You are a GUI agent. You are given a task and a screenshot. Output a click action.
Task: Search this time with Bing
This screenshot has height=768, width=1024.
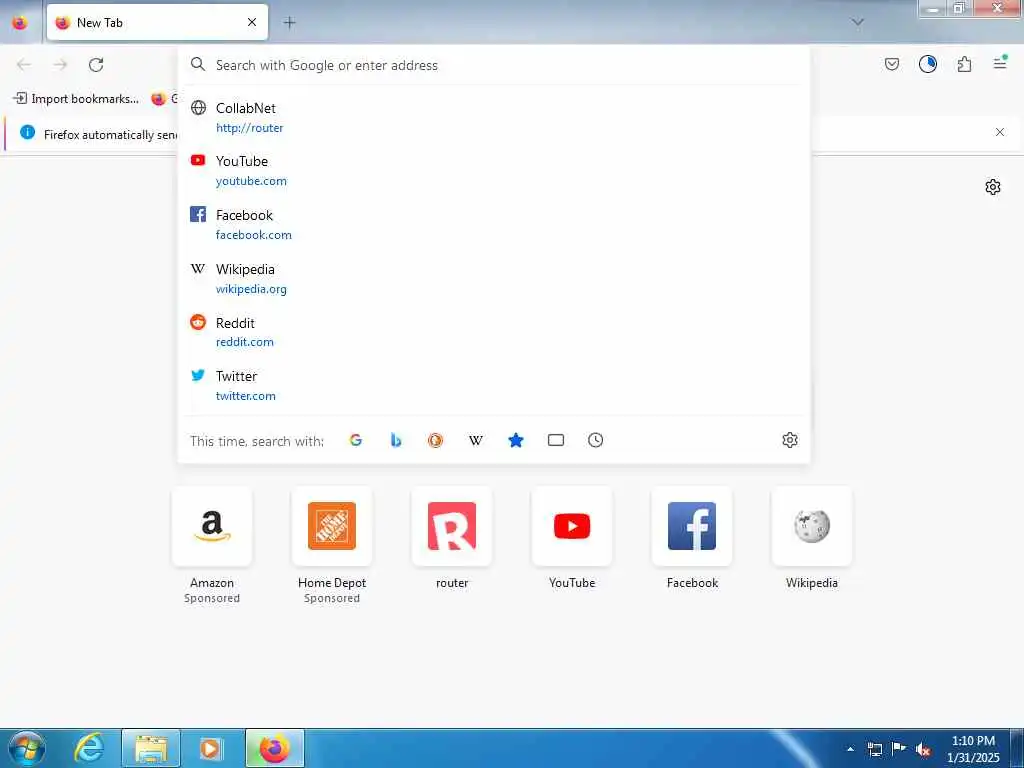[396, 440]
